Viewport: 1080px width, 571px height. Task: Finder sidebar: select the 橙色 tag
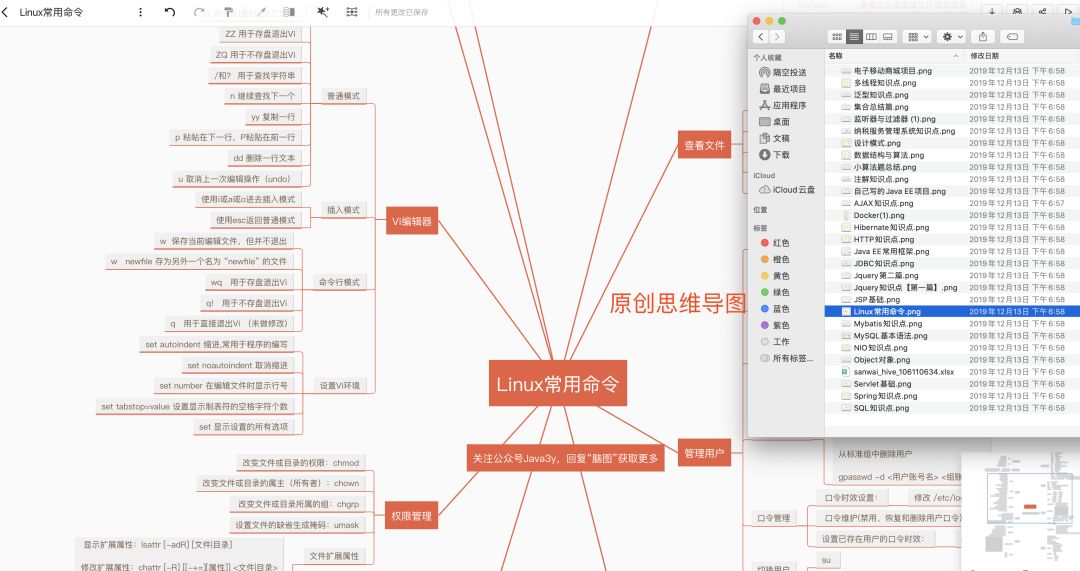[x=775, y=260]
